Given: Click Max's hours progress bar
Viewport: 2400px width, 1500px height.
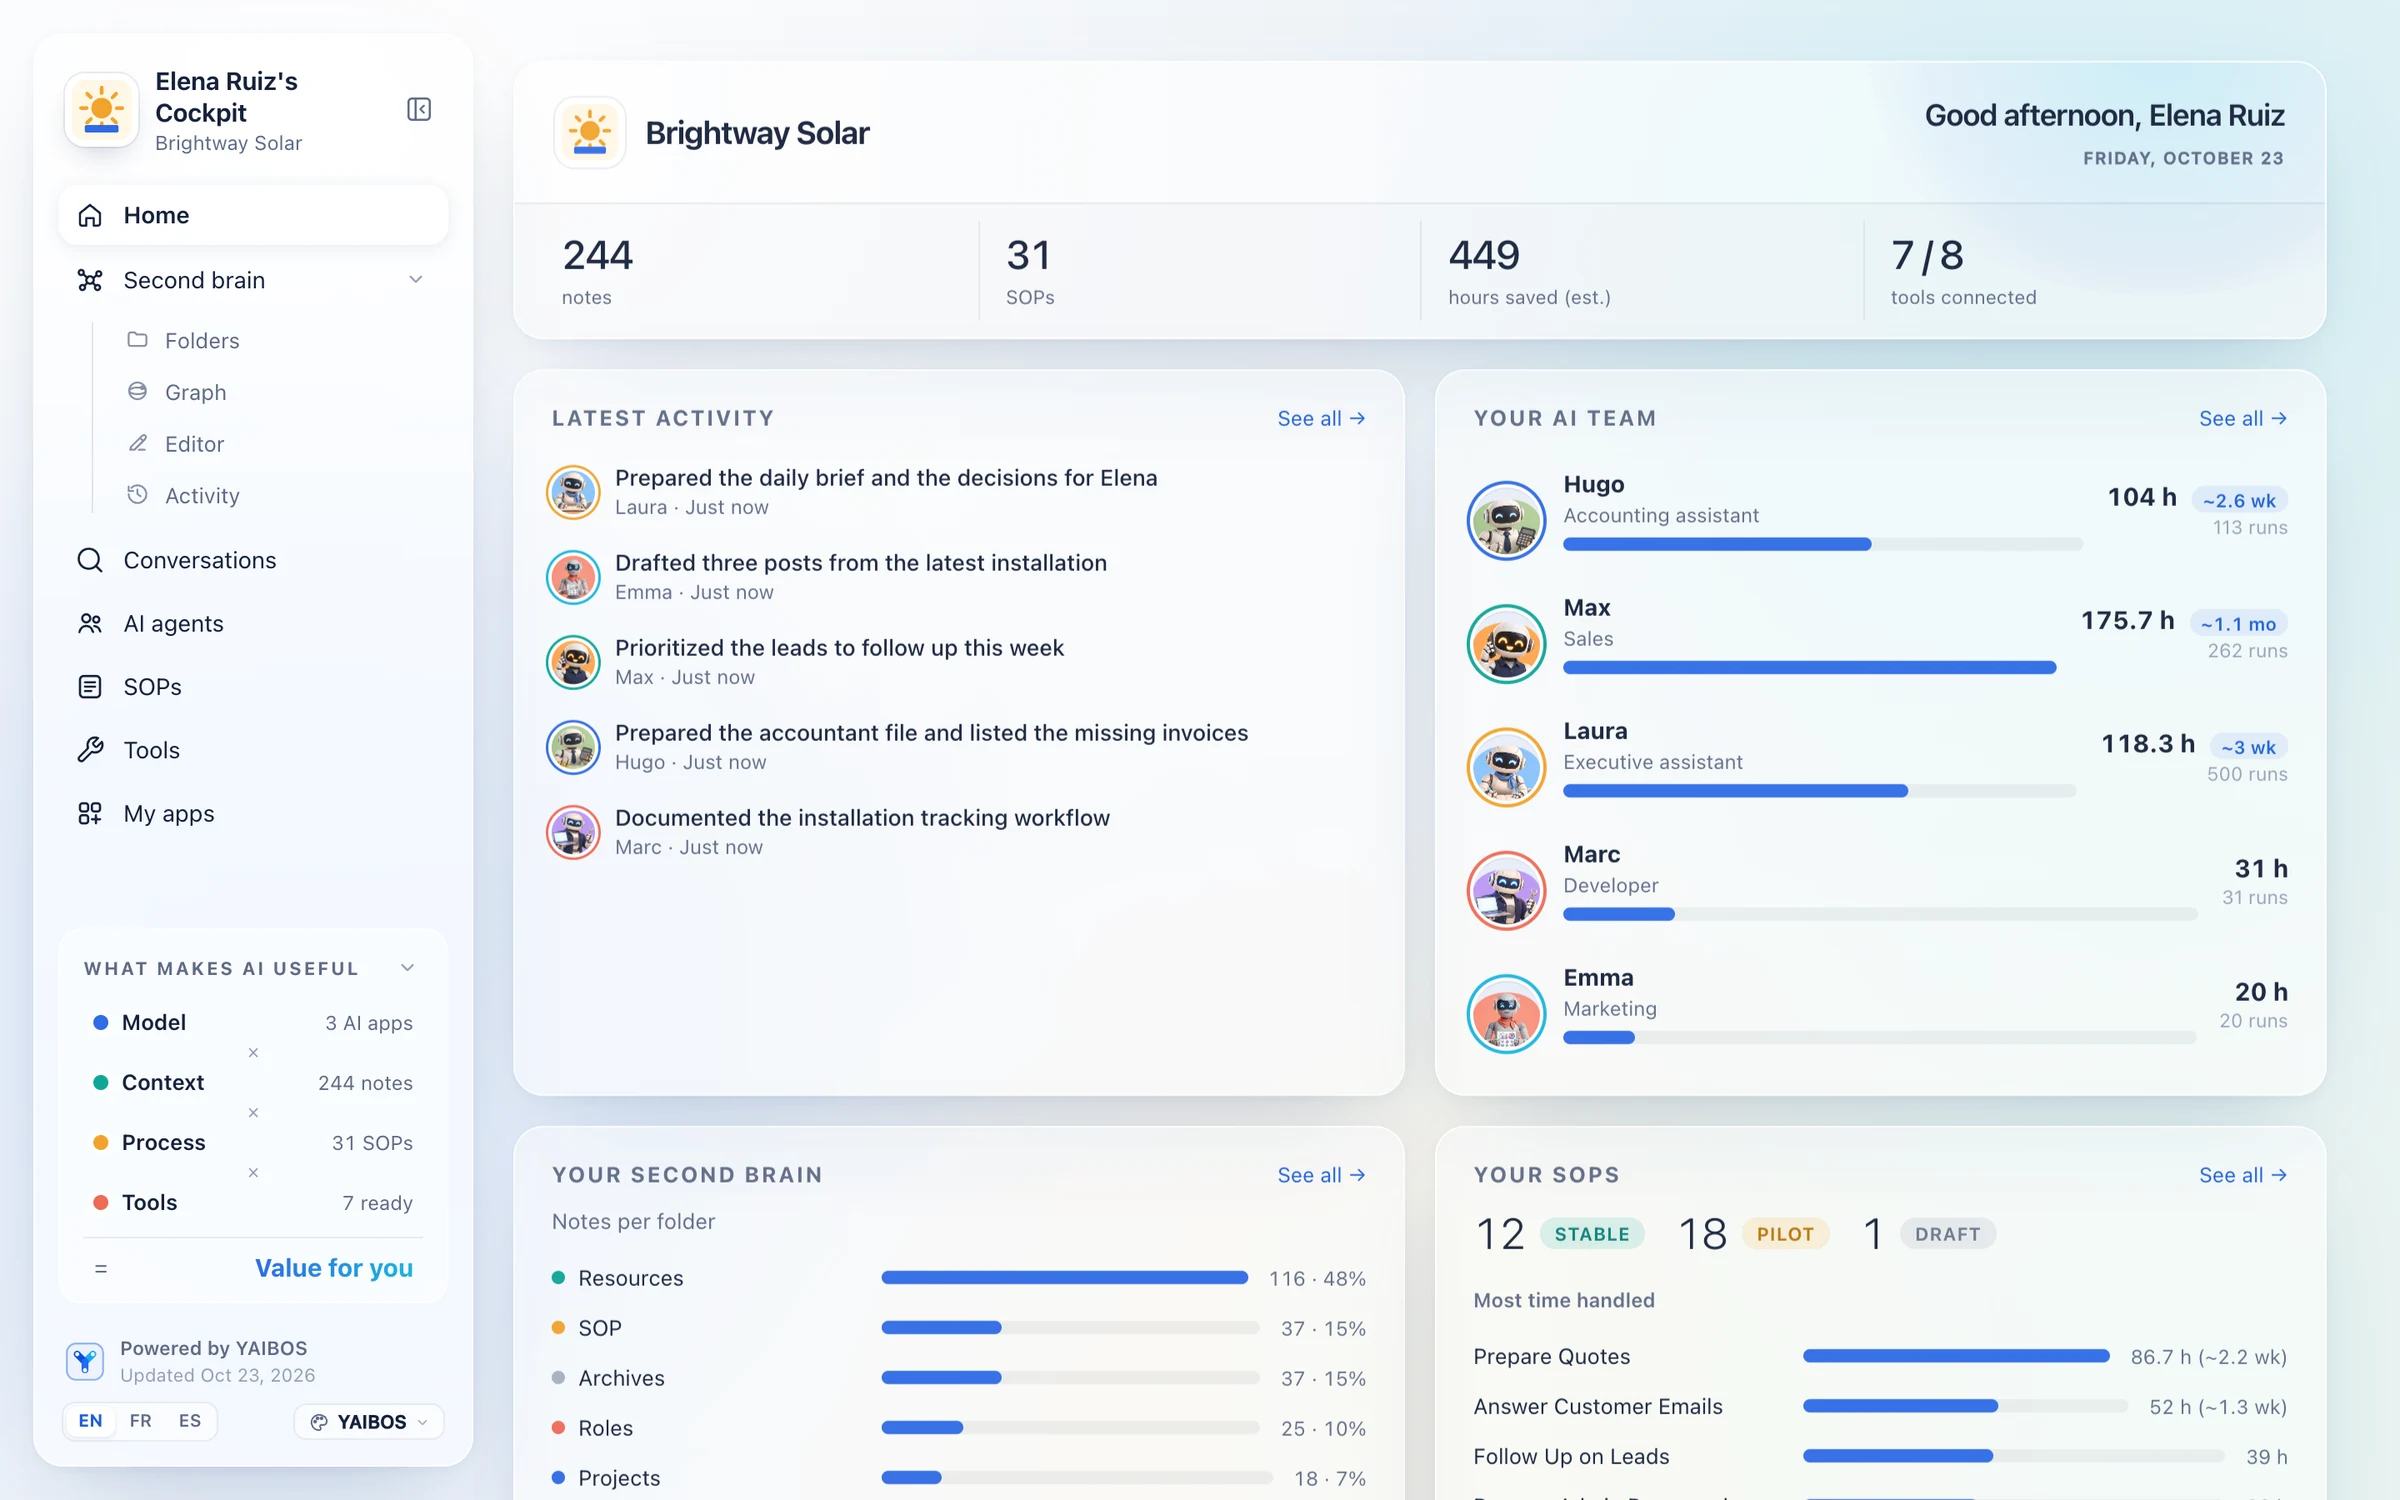Looking at the screenshot, I should coord(1810,668).
